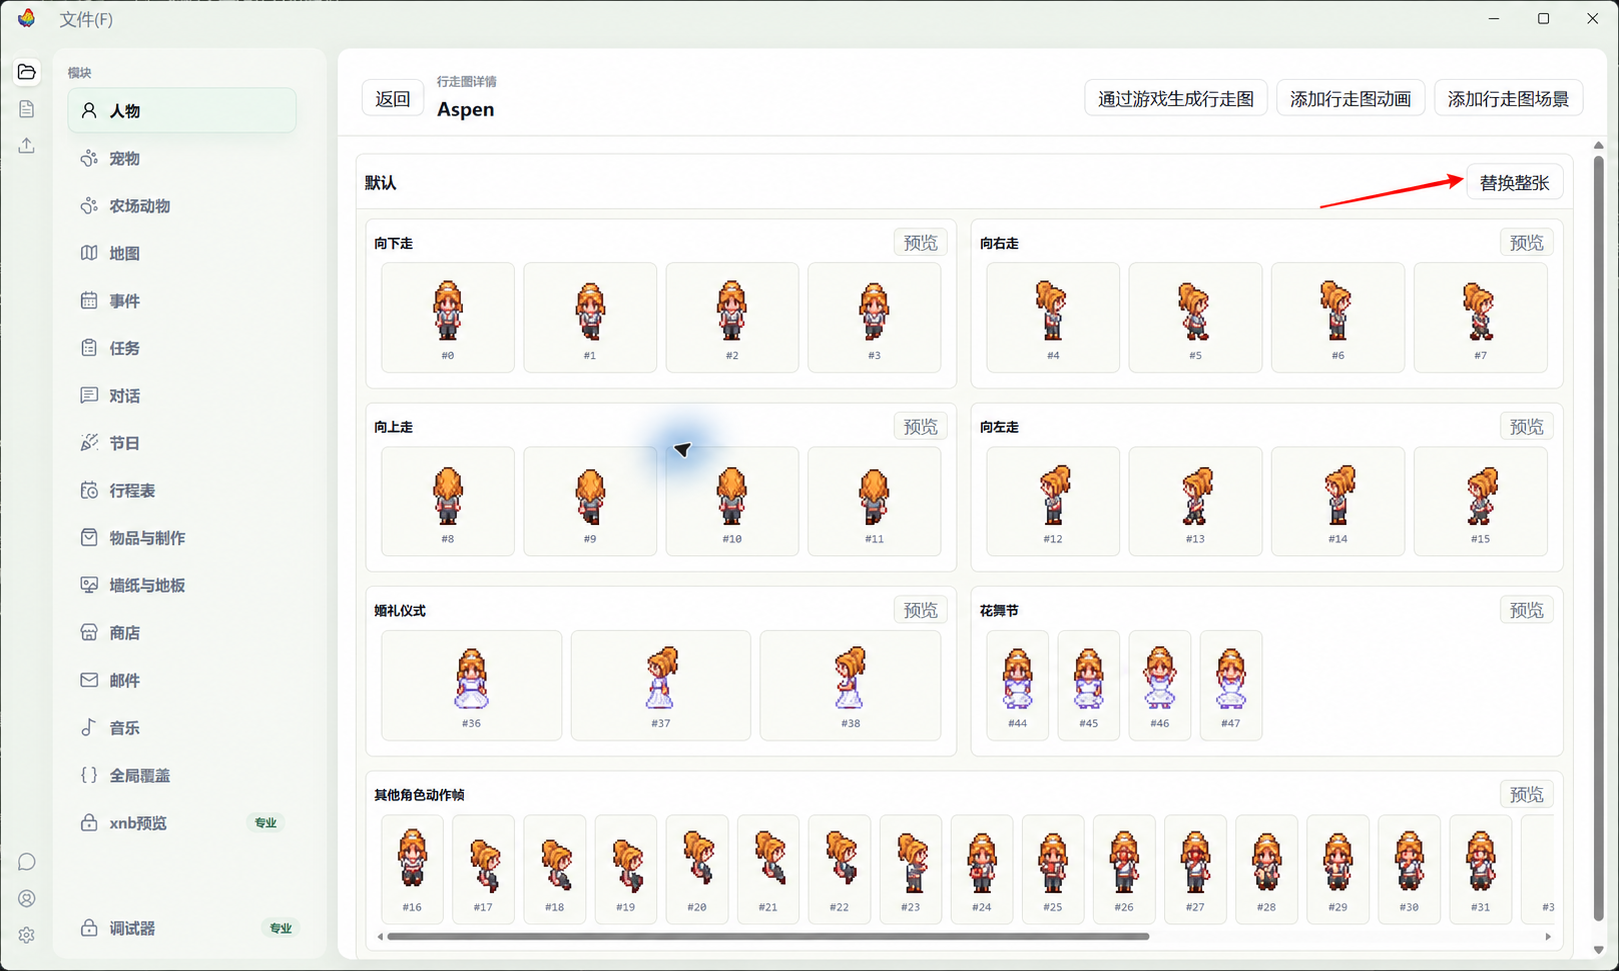The image size is (1619, 971).
Task: Click the horizontal scrollbar under 其他角色动作帧
Action: (768, 937)
